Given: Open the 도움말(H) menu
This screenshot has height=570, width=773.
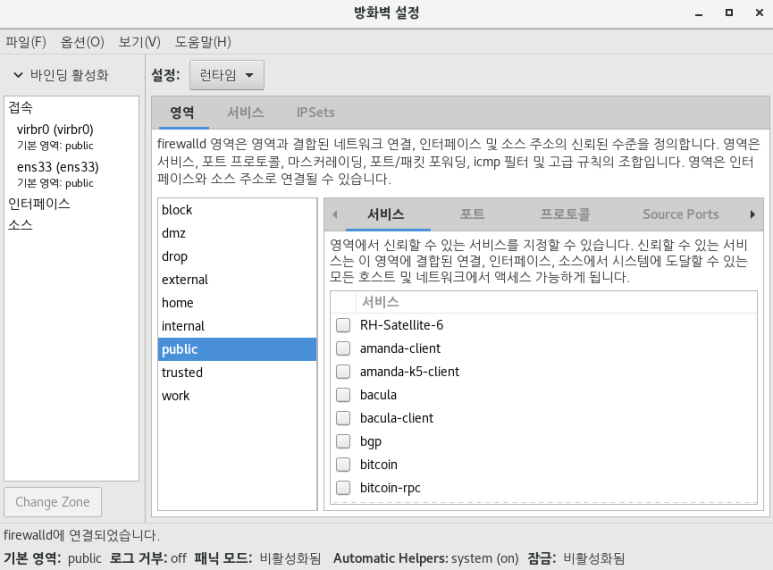Looking at the screenshot, I should point(203,42).
